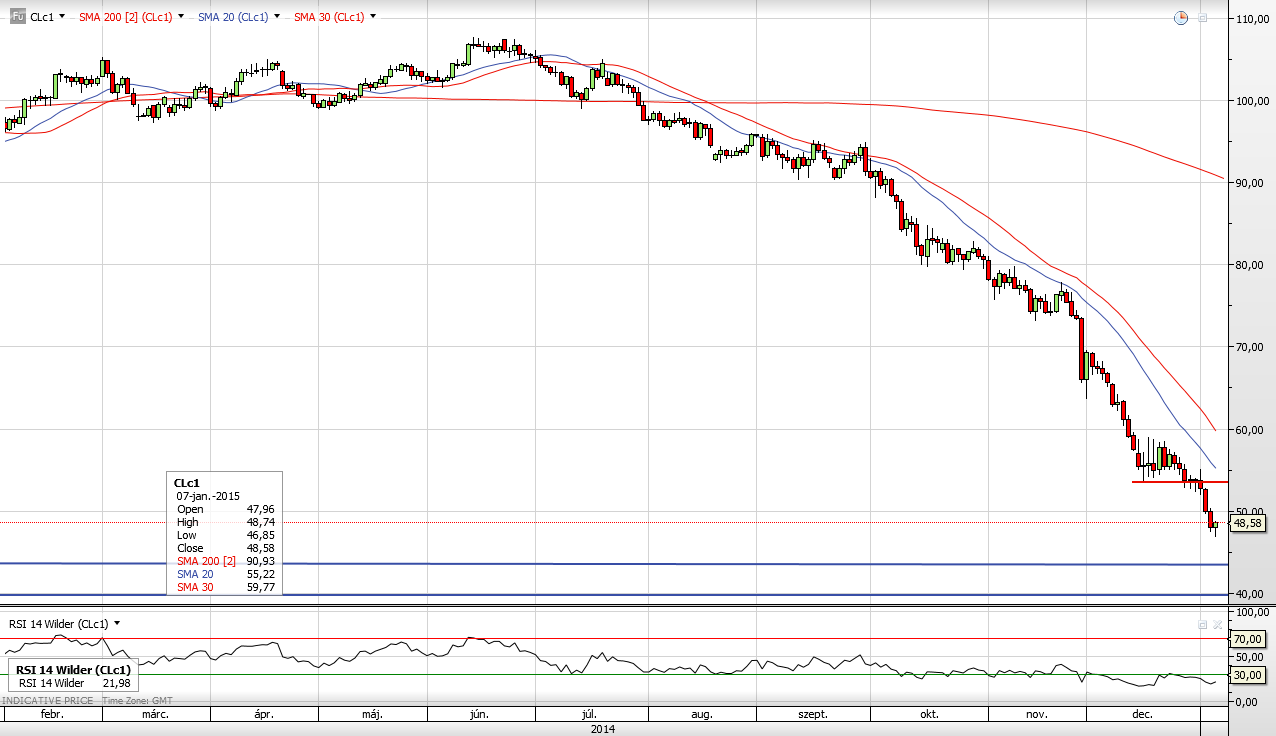The image size is (1276, 736).
Task: Click the SMA 200 [2] 90,93 value row
Action: point(225,561)
